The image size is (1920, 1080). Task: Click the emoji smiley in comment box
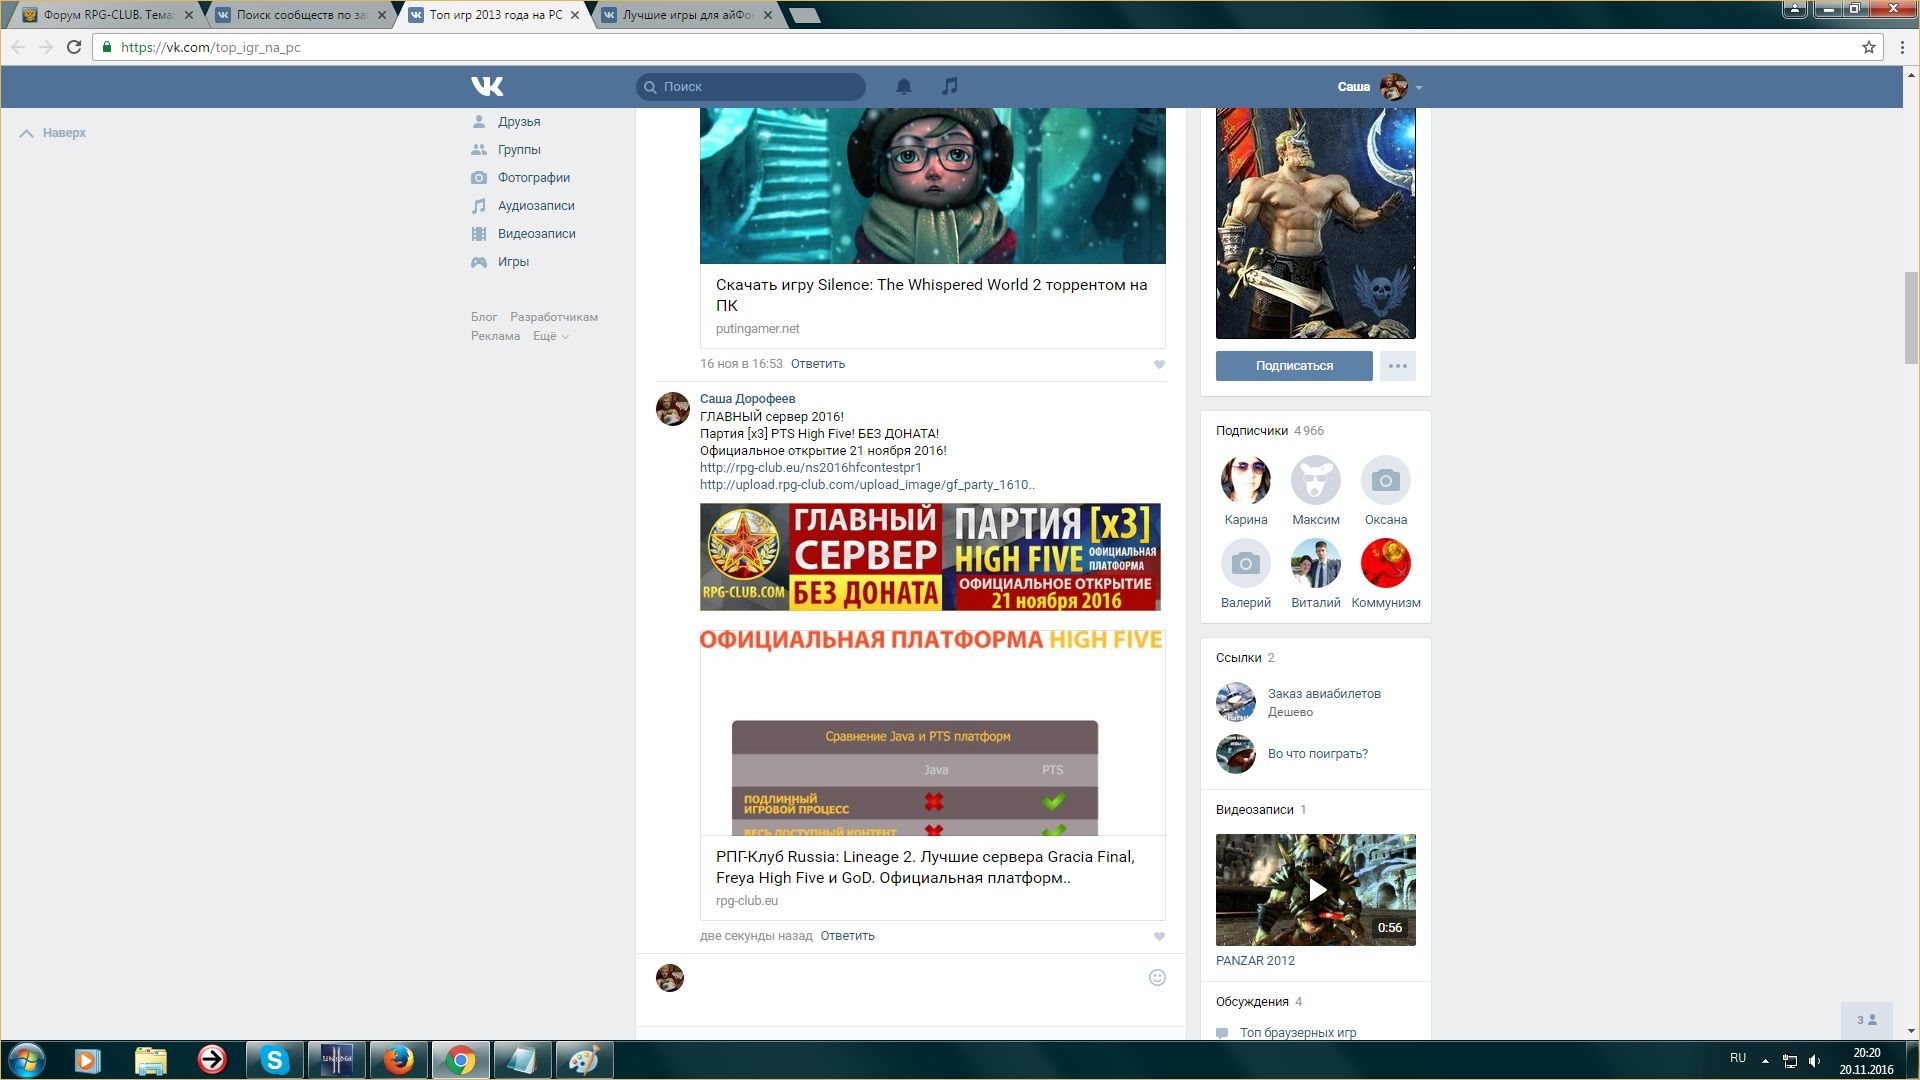[1157, 977]
